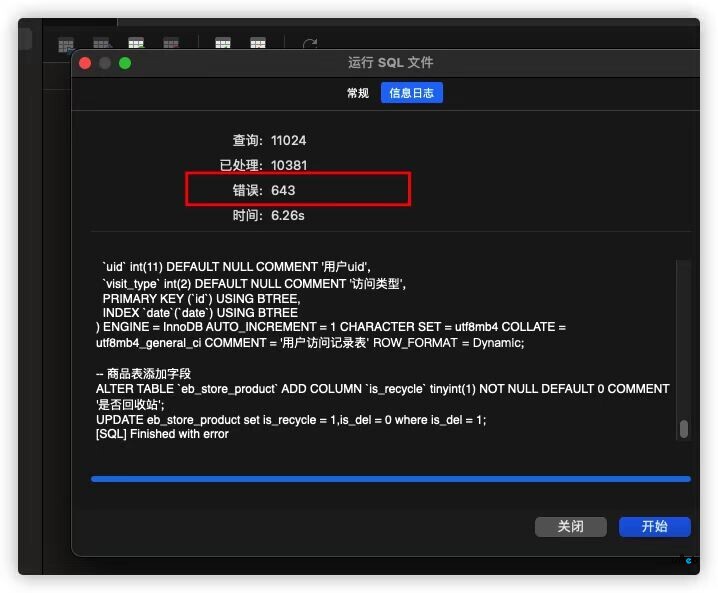Viewport: 718px width, 593px height.
Task: Click the 关闭 button
Action: pyautogui.click(x=570, y=526)
